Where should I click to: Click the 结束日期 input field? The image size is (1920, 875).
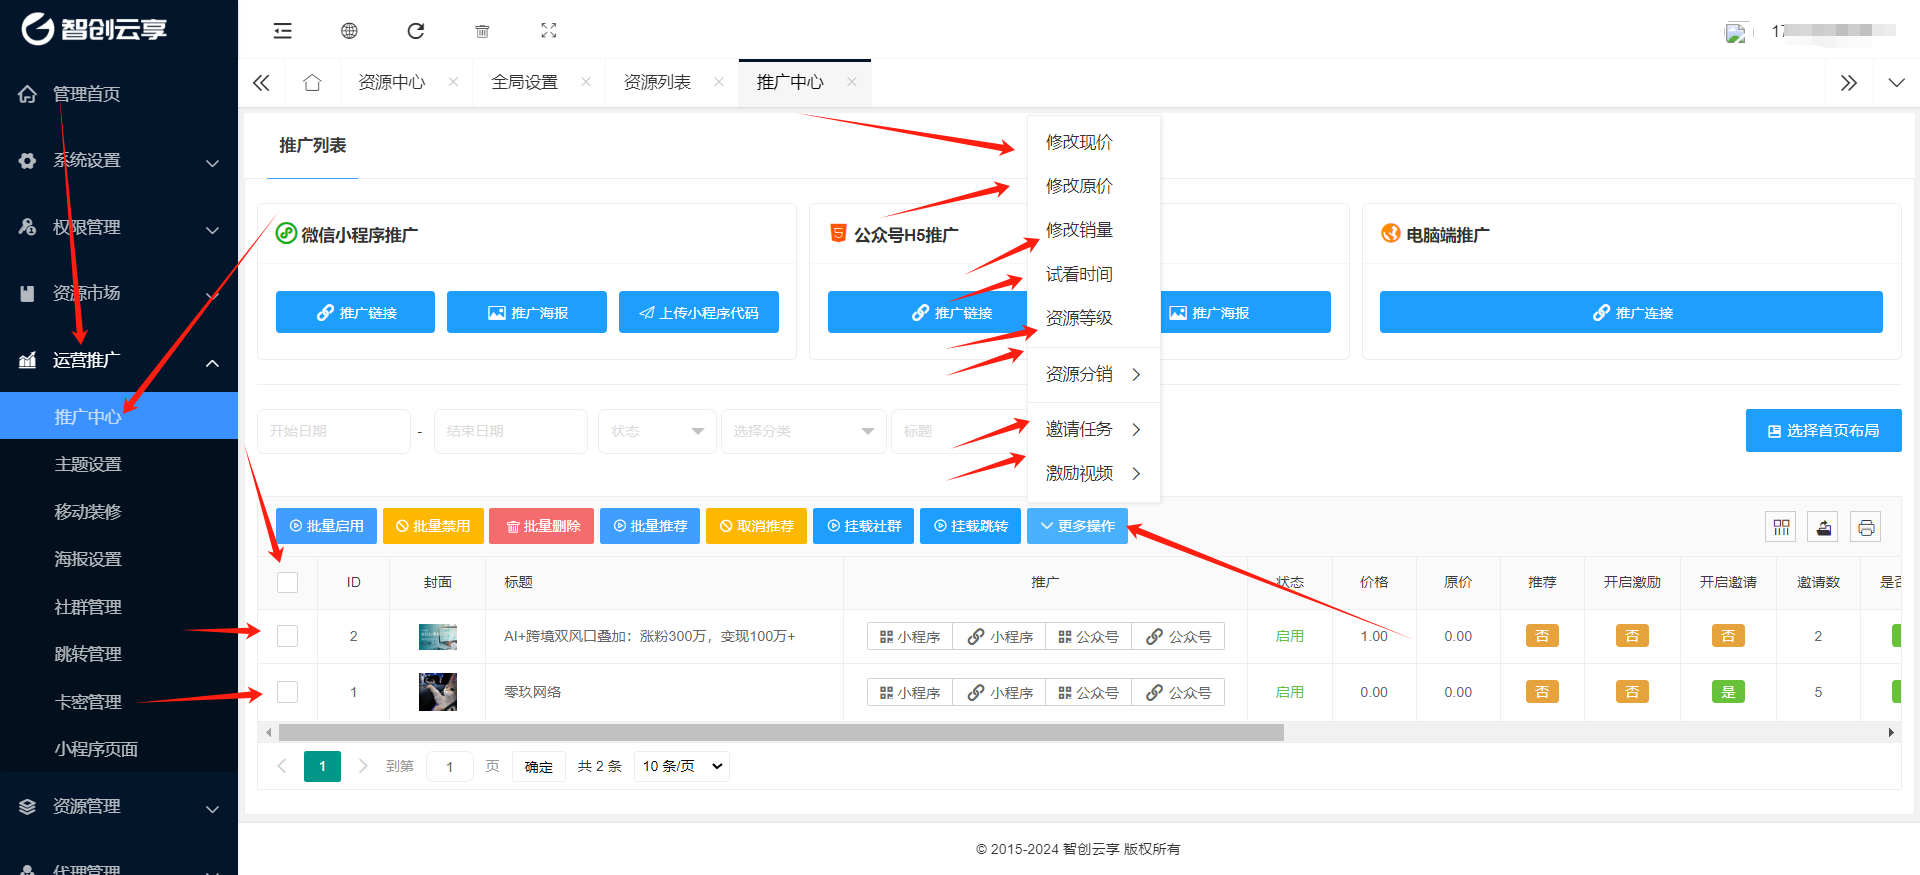pos(511,431)
